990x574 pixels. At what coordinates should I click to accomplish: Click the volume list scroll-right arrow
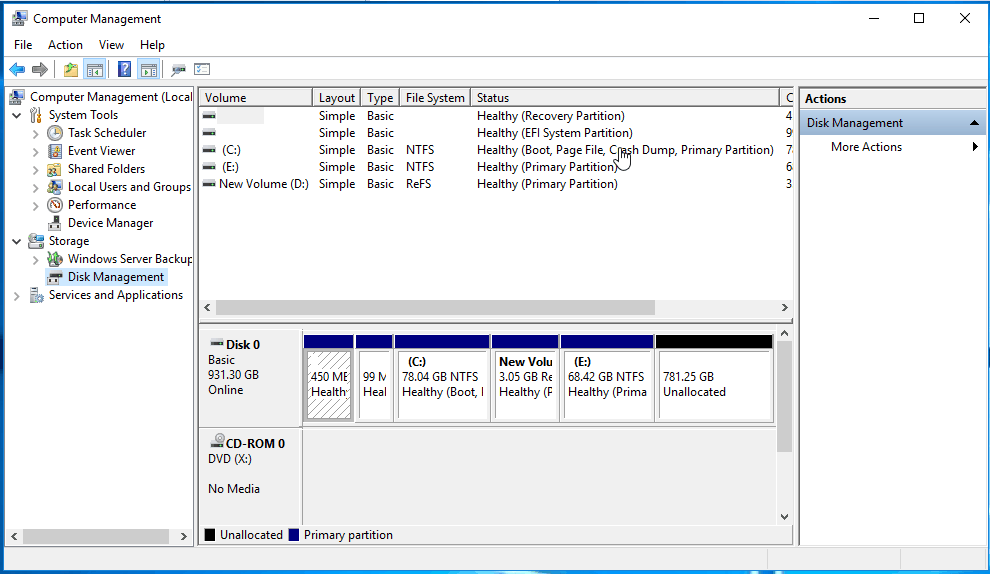[785, 308]
